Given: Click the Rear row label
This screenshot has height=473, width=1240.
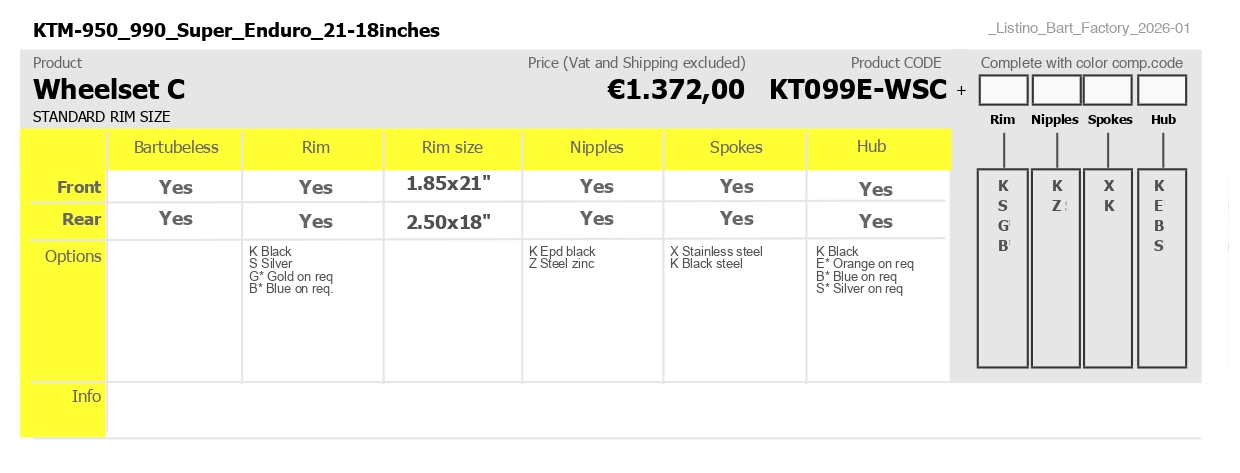Looking at the screenshot, I should (x=81, y=220).
